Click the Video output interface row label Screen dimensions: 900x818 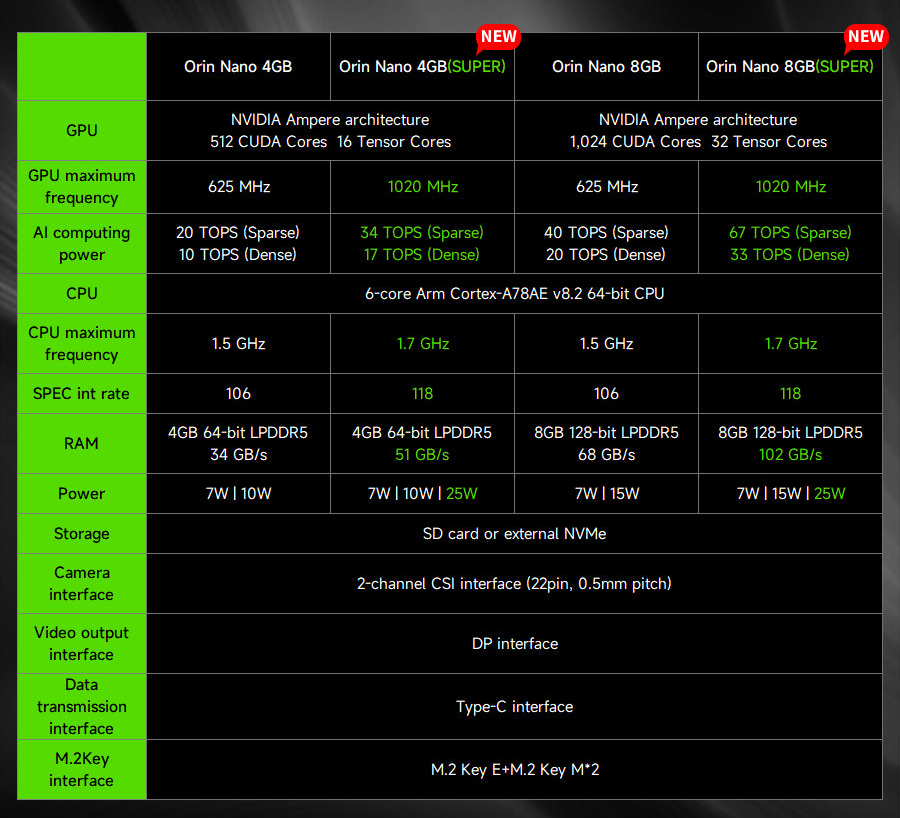click(x=82, y=643)
